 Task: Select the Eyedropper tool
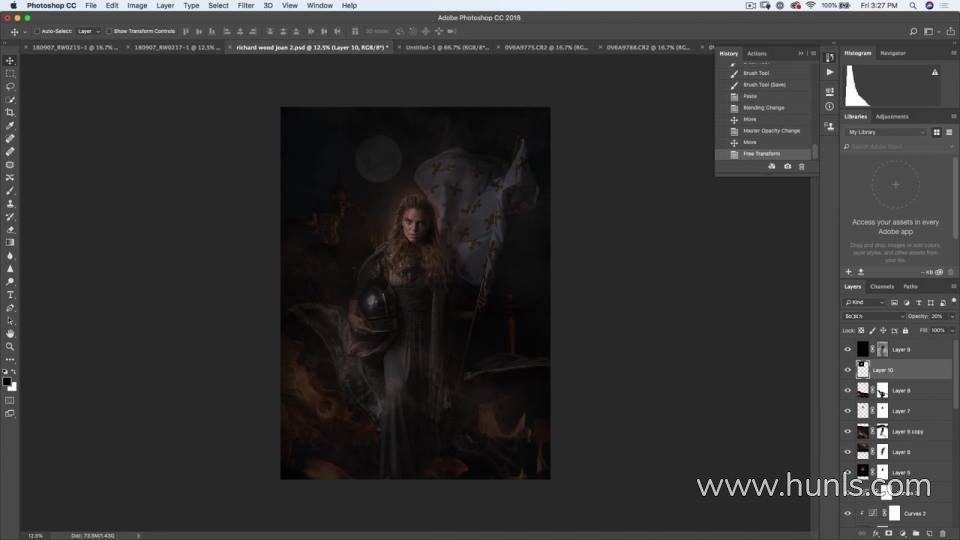coord(10,126)
